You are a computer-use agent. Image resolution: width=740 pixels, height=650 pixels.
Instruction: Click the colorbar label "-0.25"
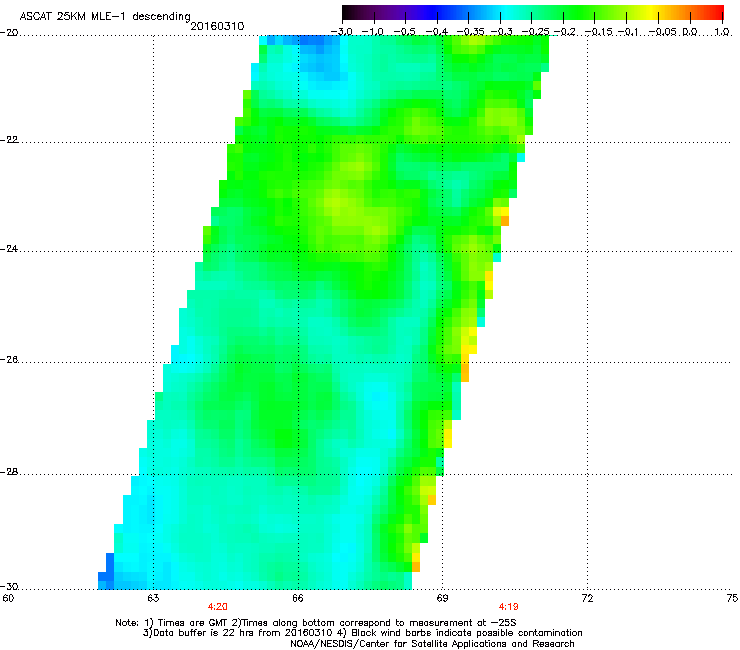535,32
